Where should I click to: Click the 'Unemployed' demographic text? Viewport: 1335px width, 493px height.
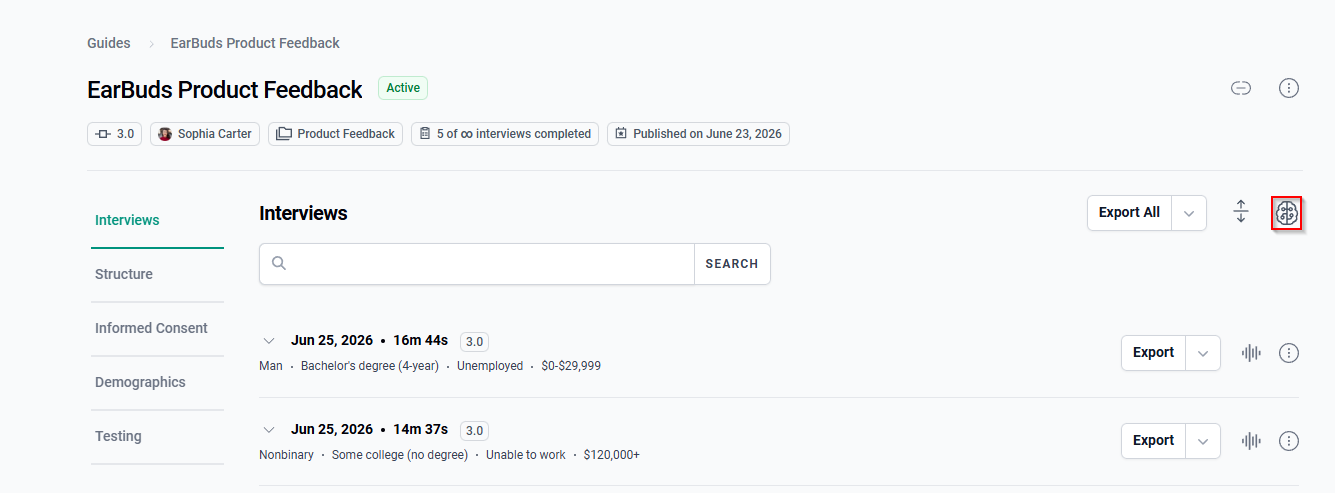pos(490,366)
